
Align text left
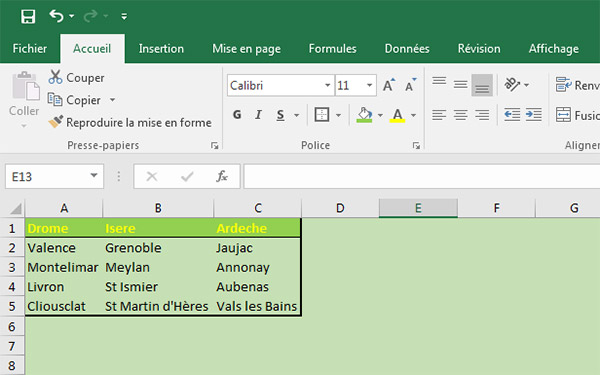pos(439,114)
